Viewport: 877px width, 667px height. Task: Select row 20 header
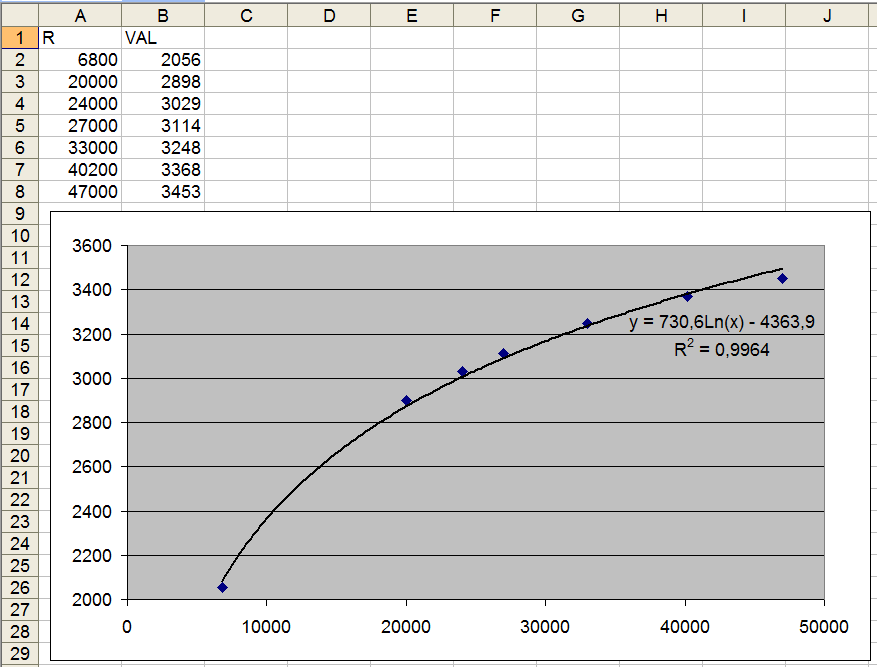(20, 456)
